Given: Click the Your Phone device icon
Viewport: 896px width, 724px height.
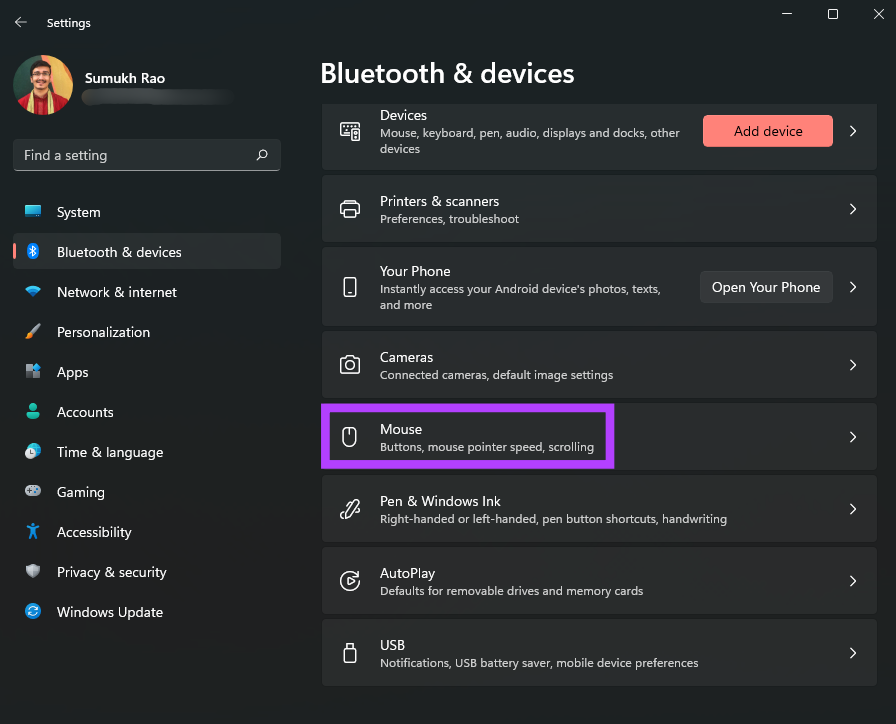Looking at the screenshot, I should [x=349, y=286].
